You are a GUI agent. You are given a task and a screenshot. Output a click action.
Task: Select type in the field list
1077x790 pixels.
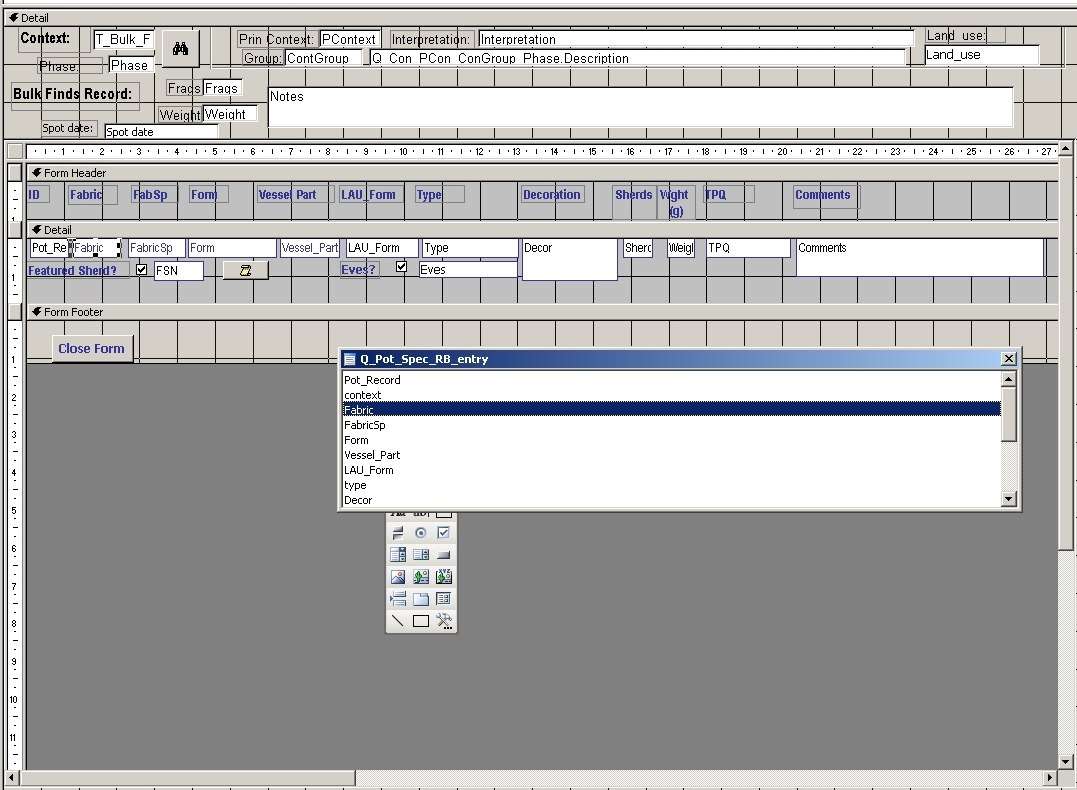(671, 486)
